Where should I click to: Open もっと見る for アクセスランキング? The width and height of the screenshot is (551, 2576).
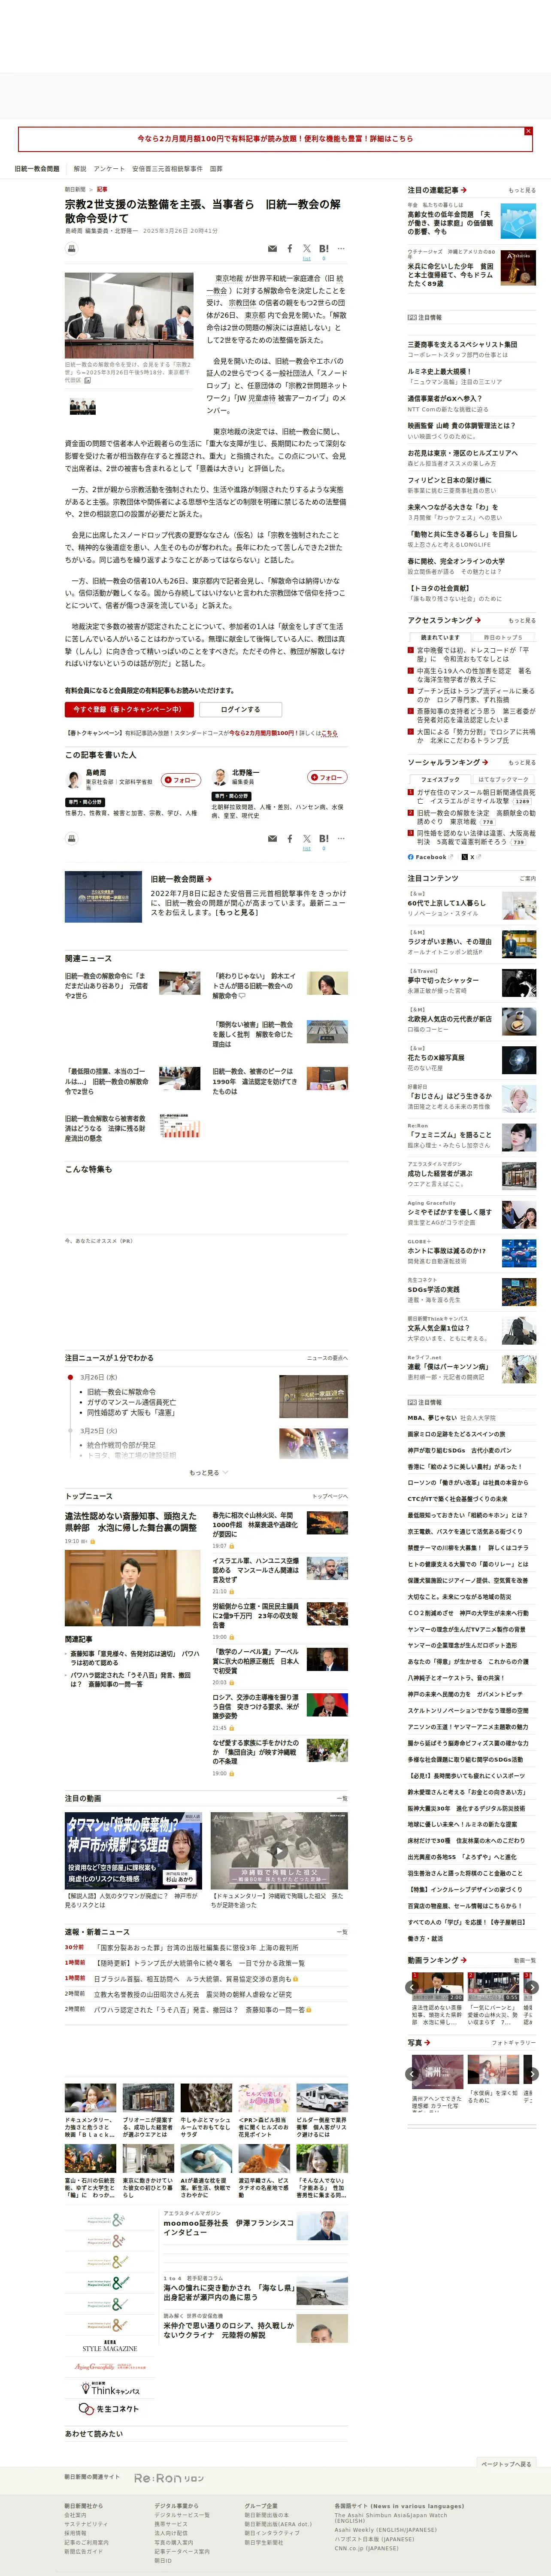(521, 620)
